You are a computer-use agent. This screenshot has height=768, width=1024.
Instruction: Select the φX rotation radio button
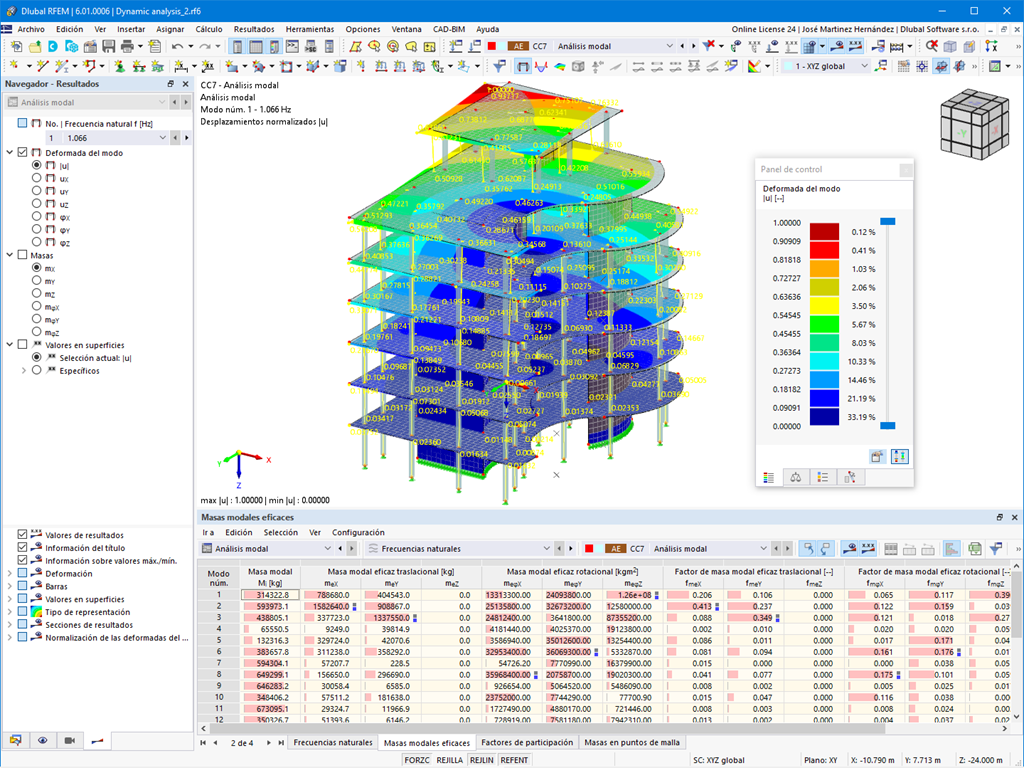[x=37, y=216]
